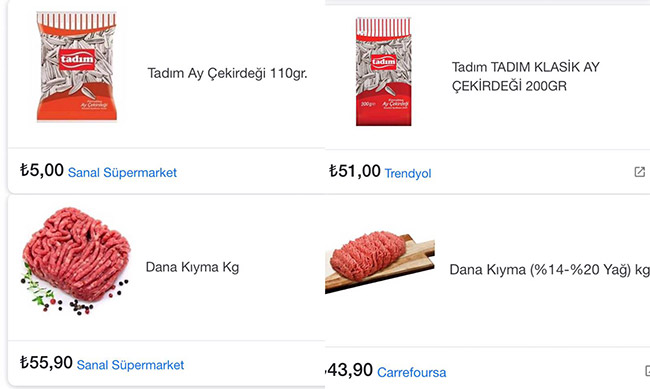
Task: Click the ₺51,00 price
Action: [354, 171]
